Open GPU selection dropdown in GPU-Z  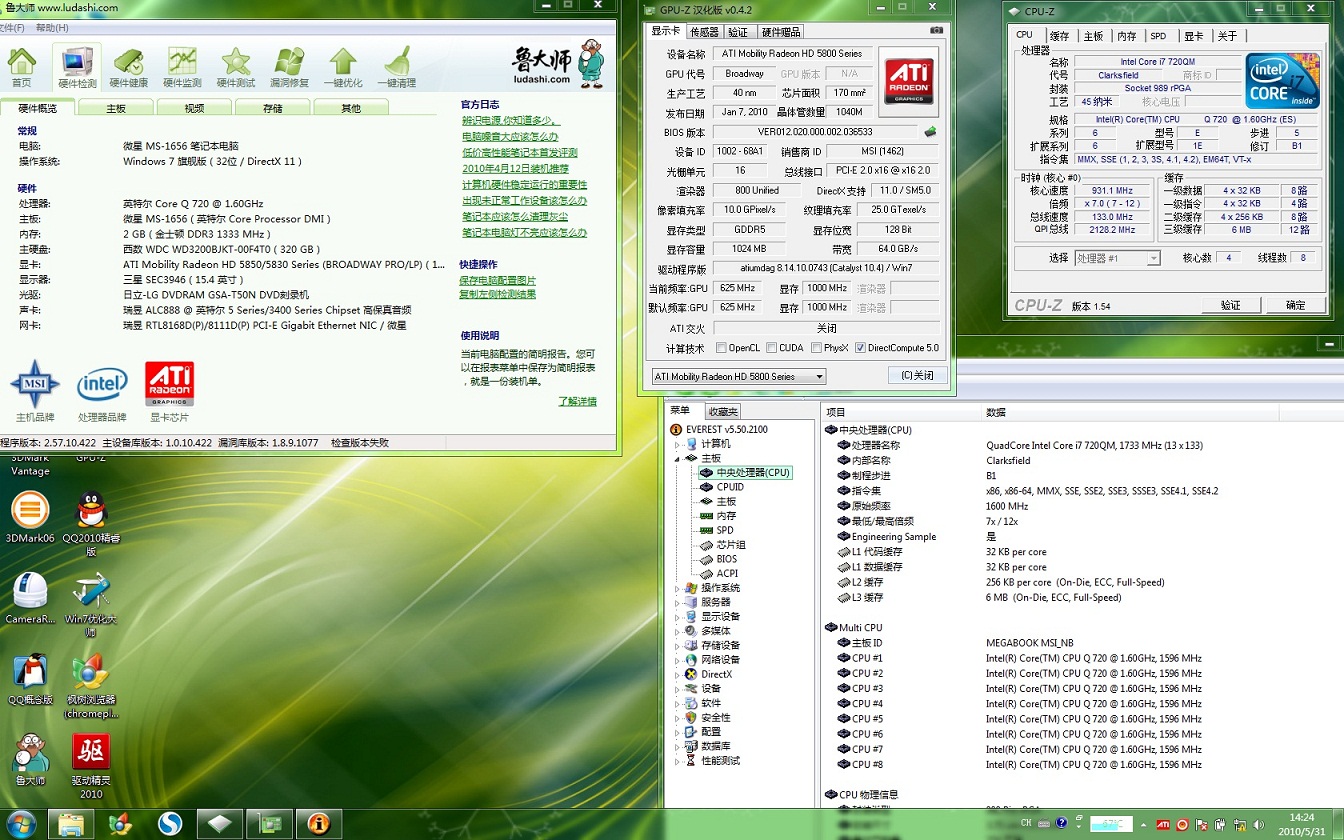738,376
